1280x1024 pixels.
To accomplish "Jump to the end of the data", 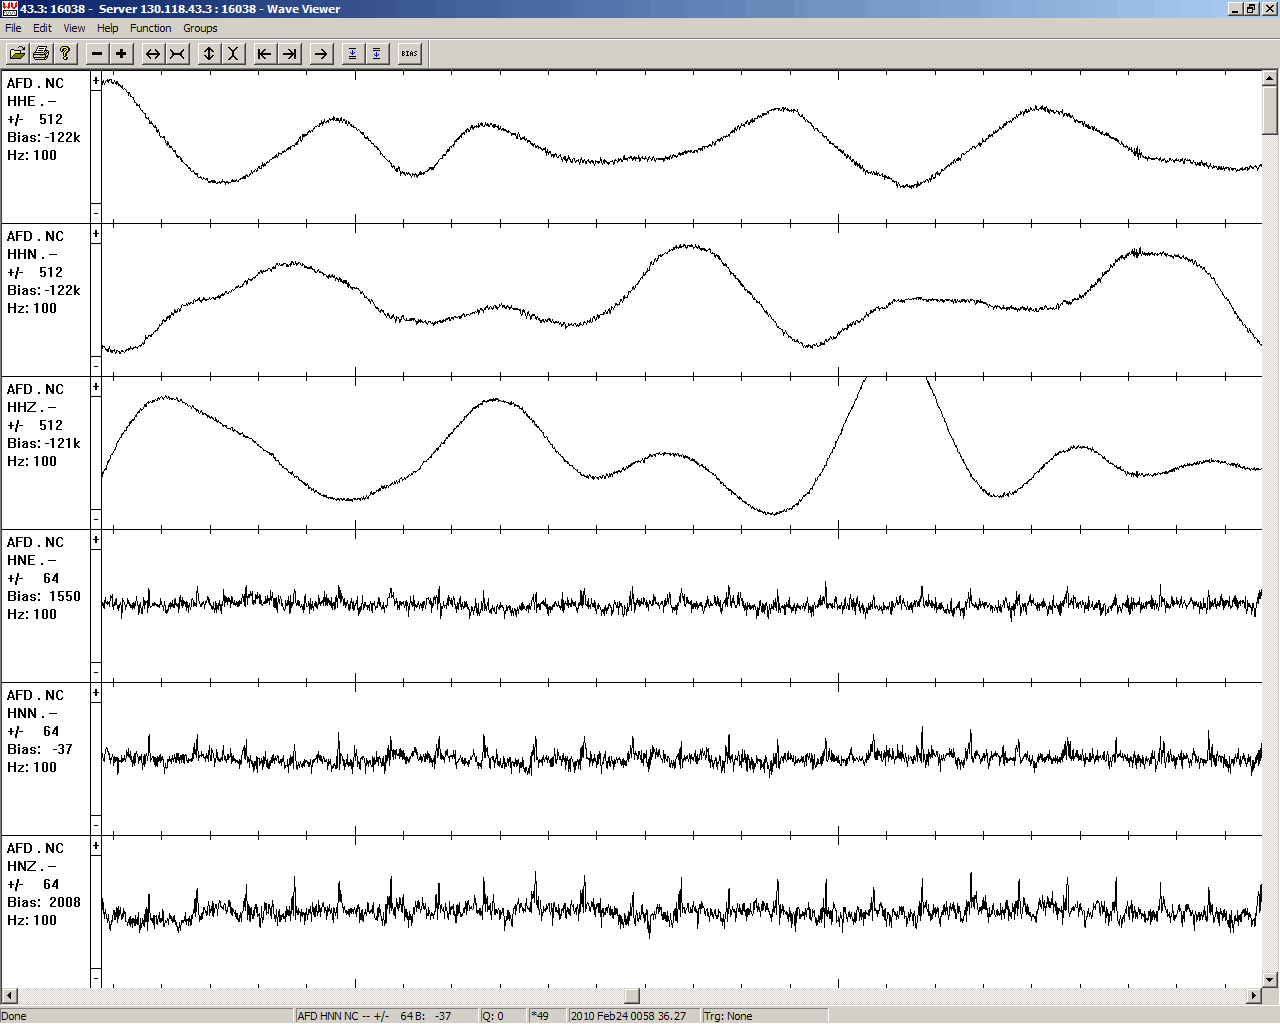I will [x=289, y=53].
